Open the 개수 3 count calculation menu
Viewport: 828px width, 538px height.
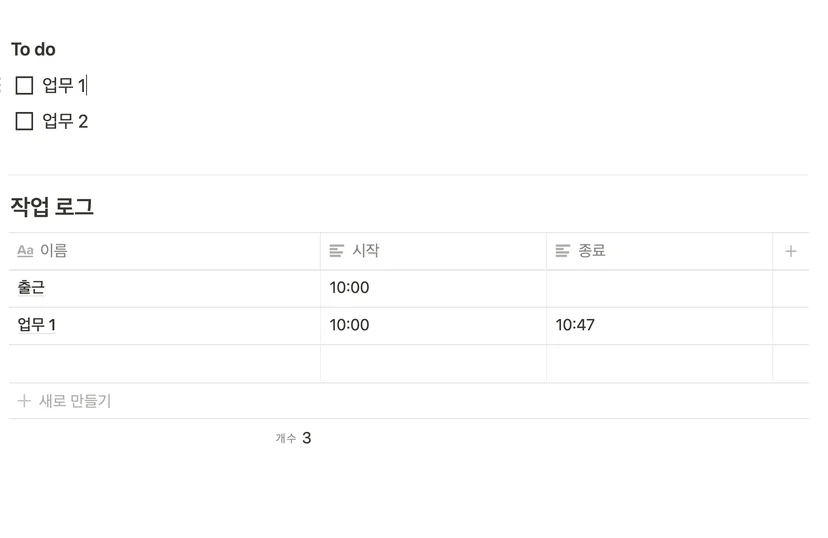click(293, 438)
